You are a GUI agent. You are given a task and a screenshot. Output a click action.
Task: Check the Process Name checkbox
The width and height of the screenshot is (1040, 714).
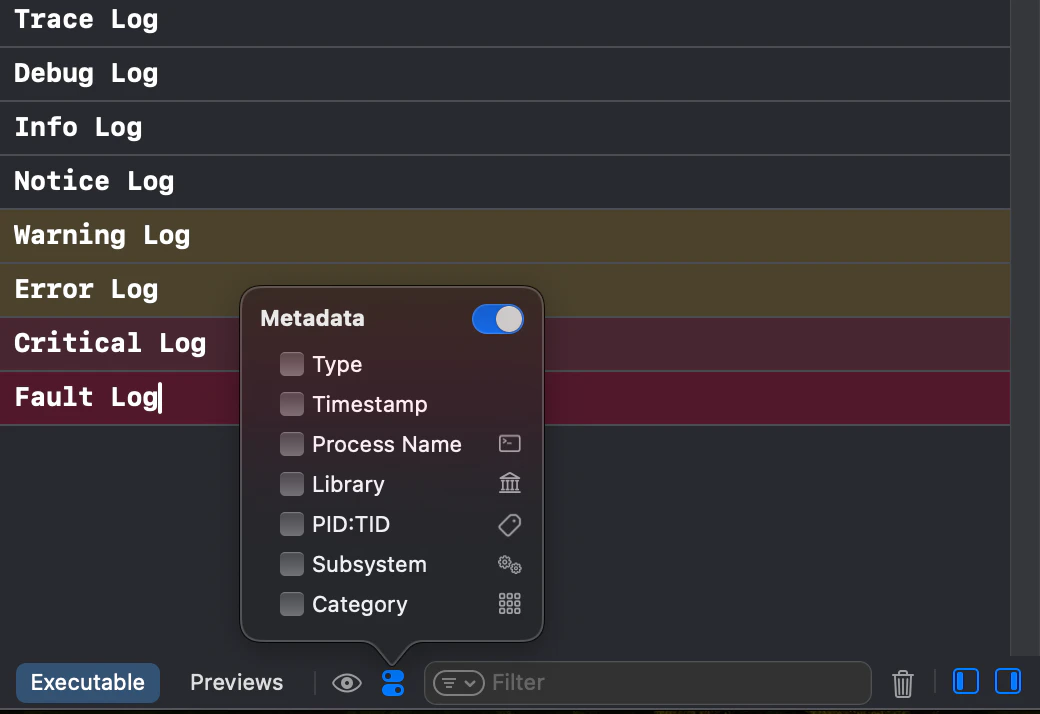tap(292, 444)
